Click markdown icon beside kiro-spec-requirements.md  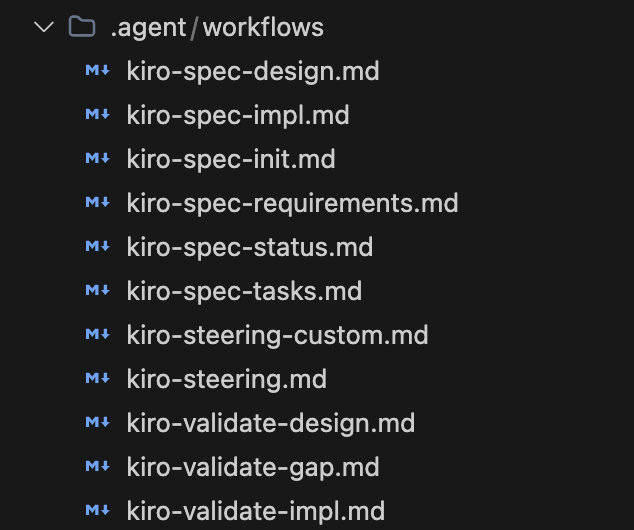point(97,203)
